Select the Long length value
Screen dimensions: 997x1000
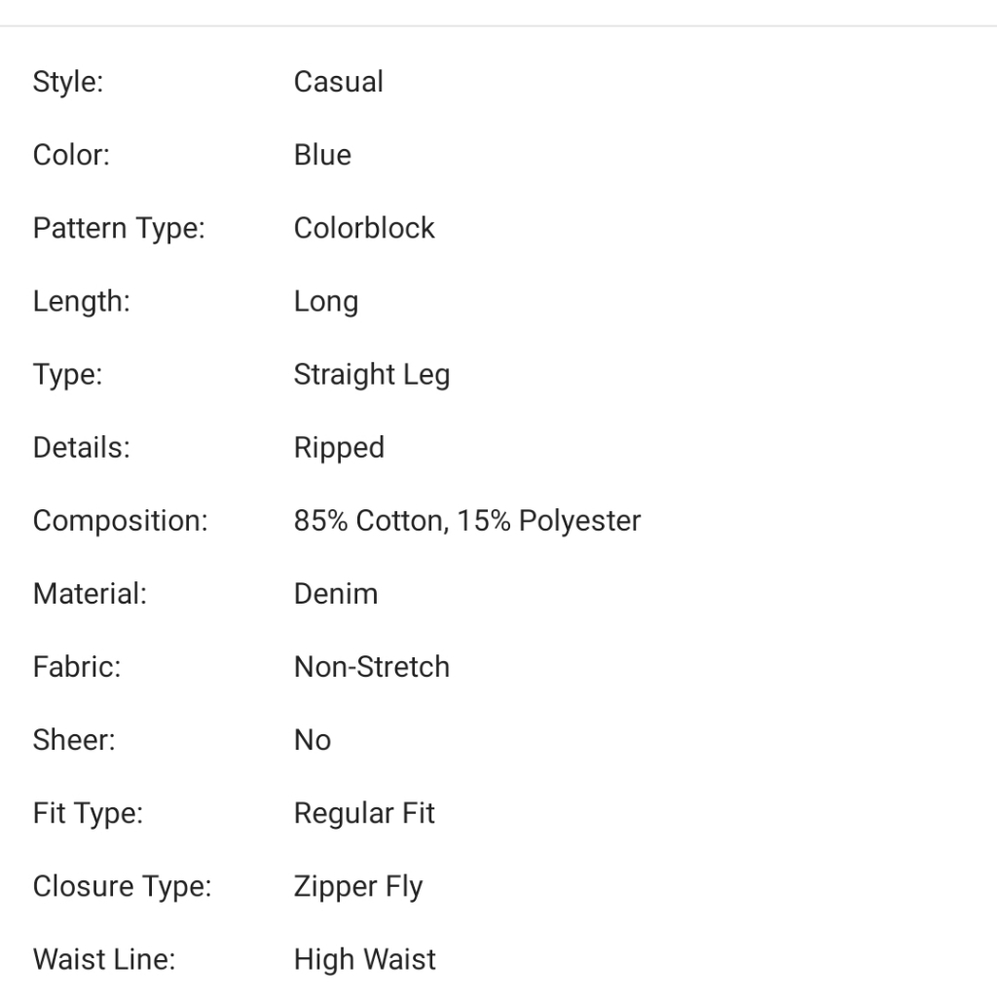click(326, 302)
